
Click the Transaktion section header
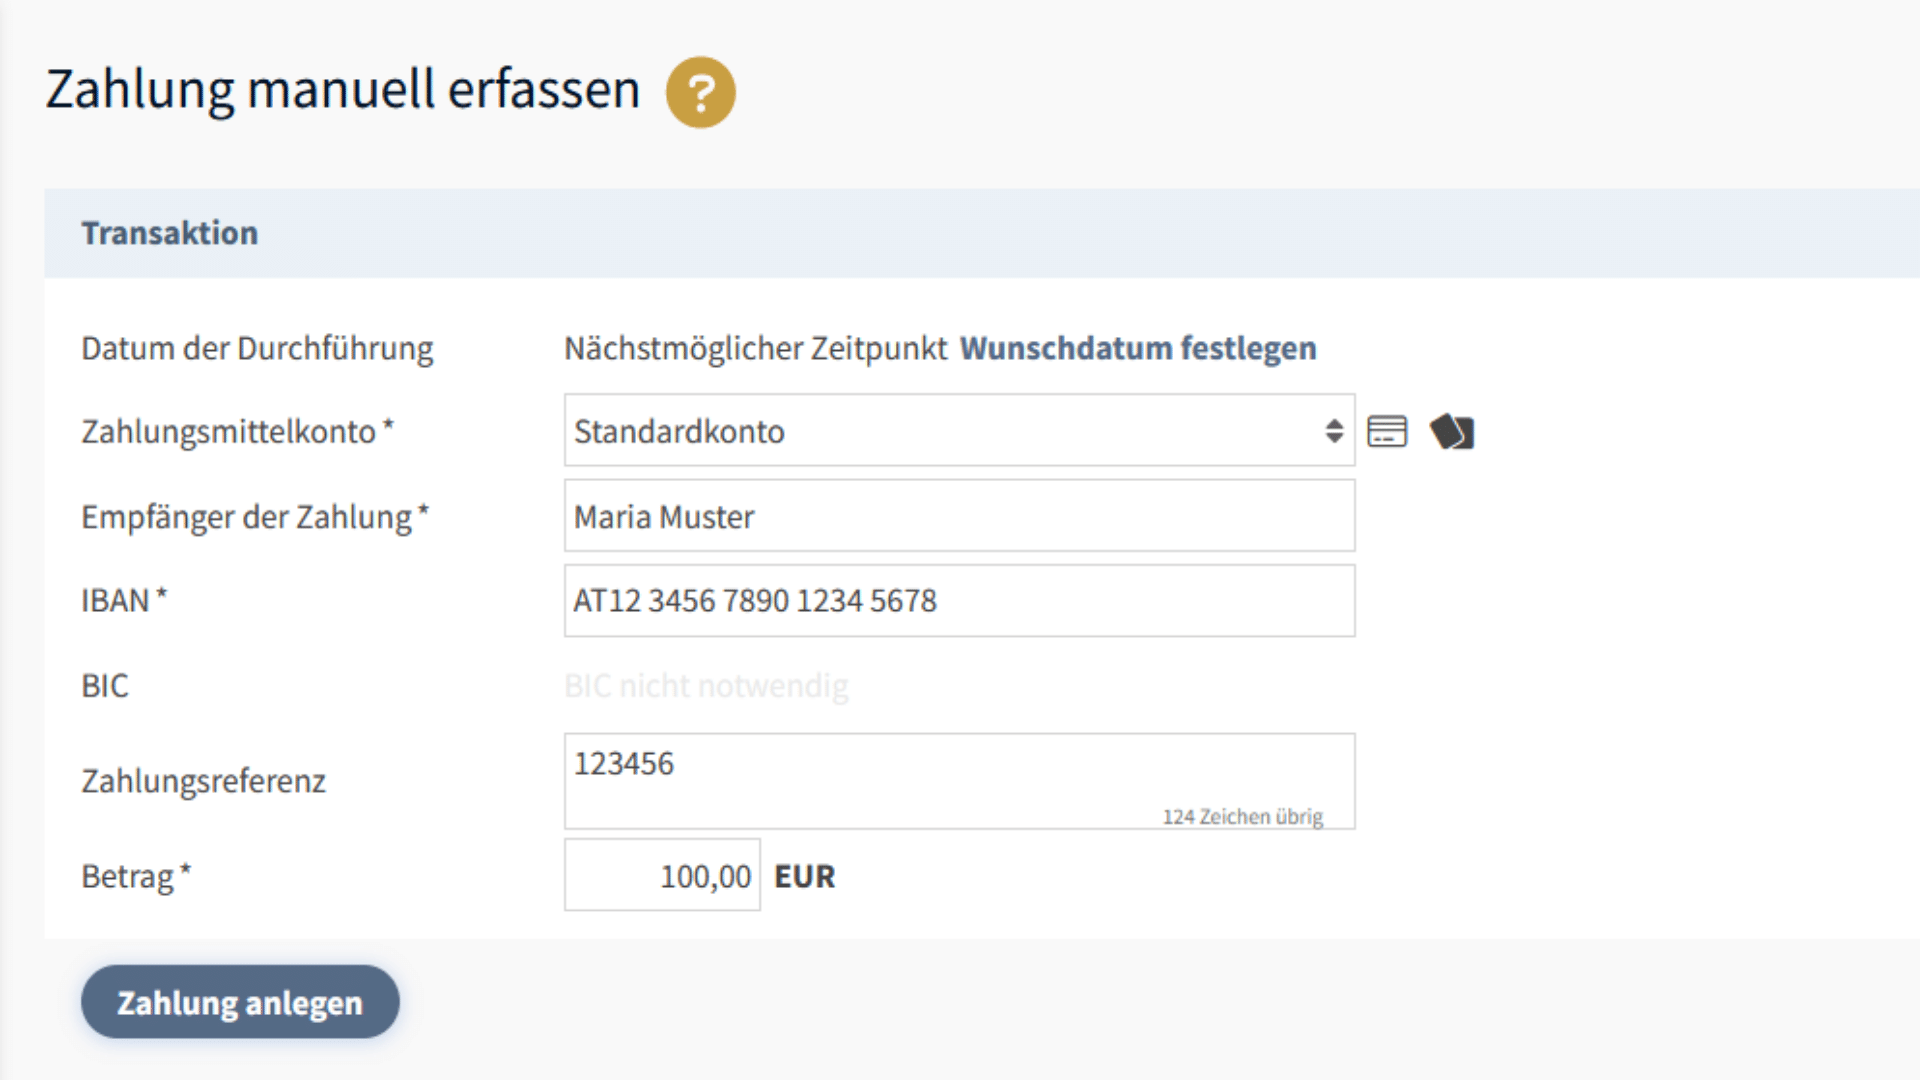(170, 233)
